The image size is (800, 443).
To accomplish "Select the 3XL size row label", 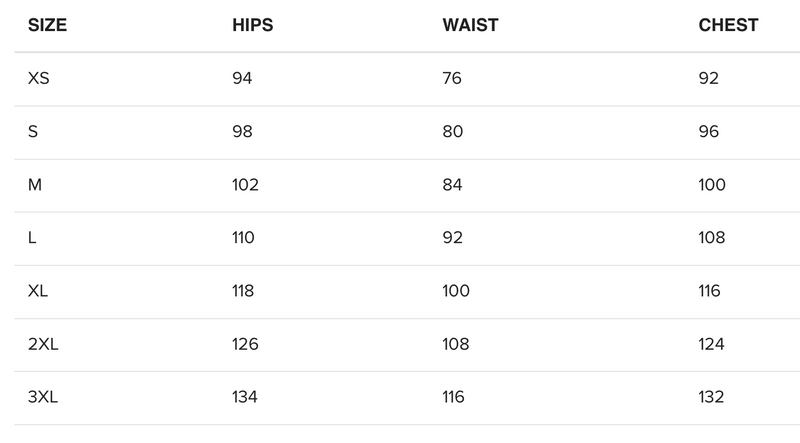I will (x=44, y=397).
